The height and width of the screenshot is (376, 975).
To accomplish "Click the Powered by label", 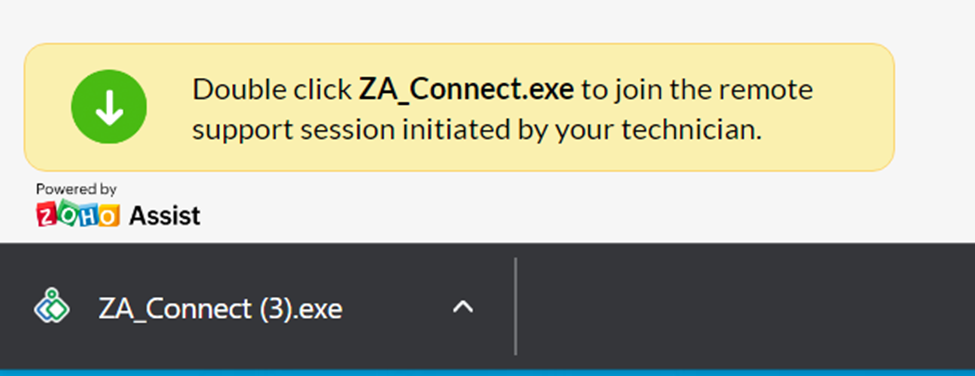I will [76, 189].
